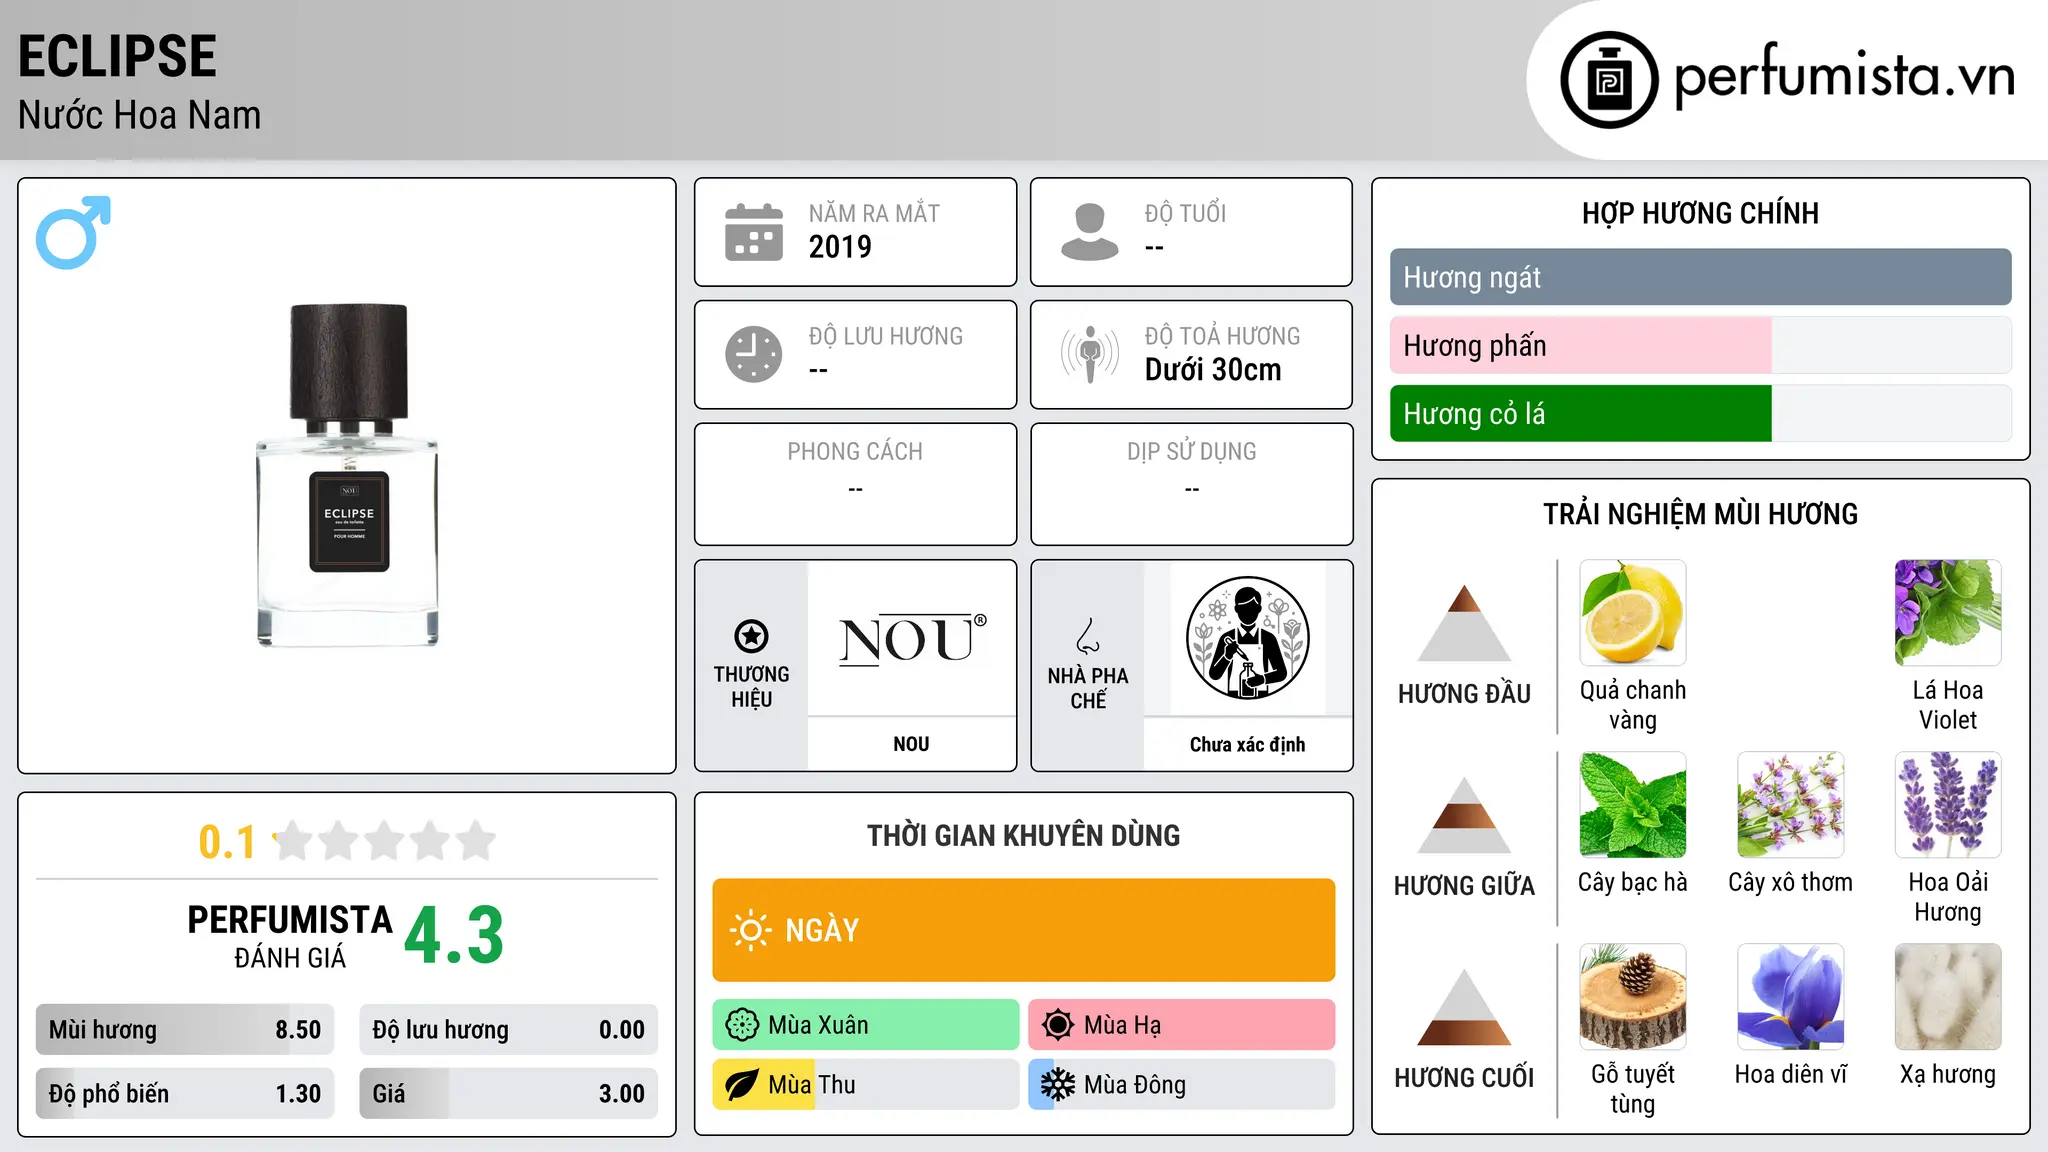Screen dimensions: 2048x1152
Task: Click the ECLIPSE product title
Action: (x=117, y=56)
